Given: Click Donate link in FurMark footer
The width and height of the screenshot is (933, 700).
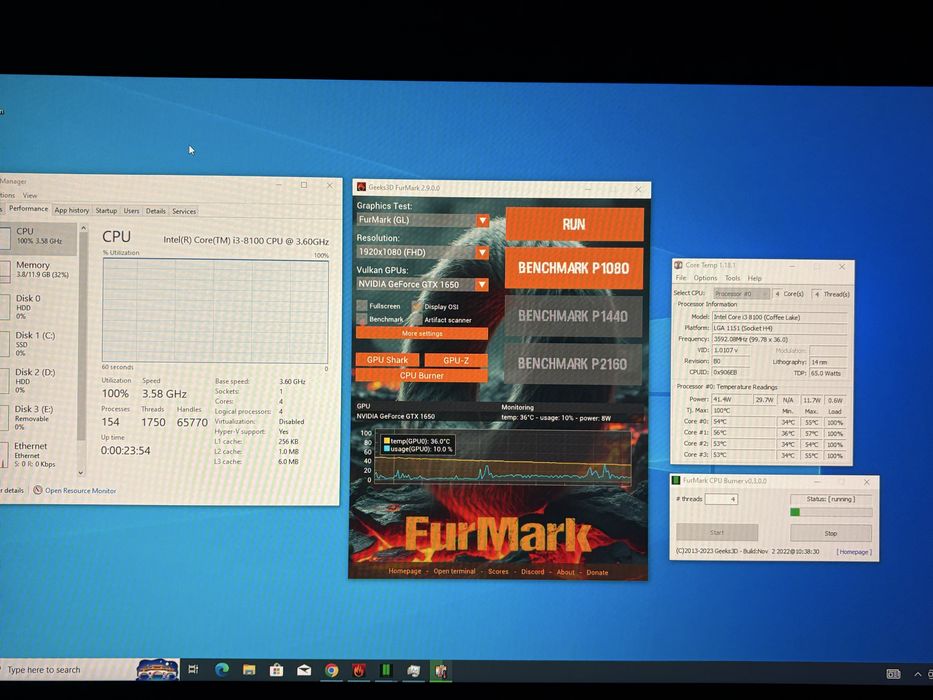Looking at the screenshot, I should click(597, 572).
